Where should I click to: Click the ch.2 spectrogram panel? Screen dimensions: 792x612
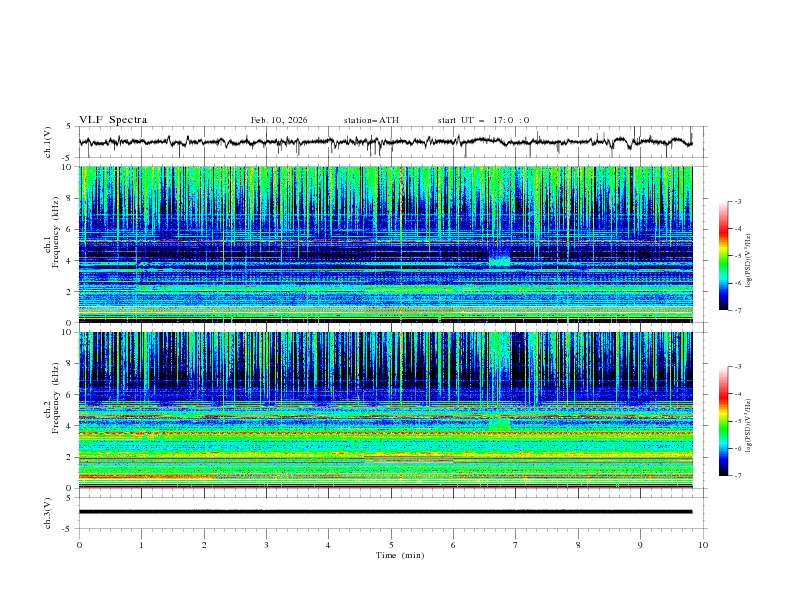(x=385, y=410)
